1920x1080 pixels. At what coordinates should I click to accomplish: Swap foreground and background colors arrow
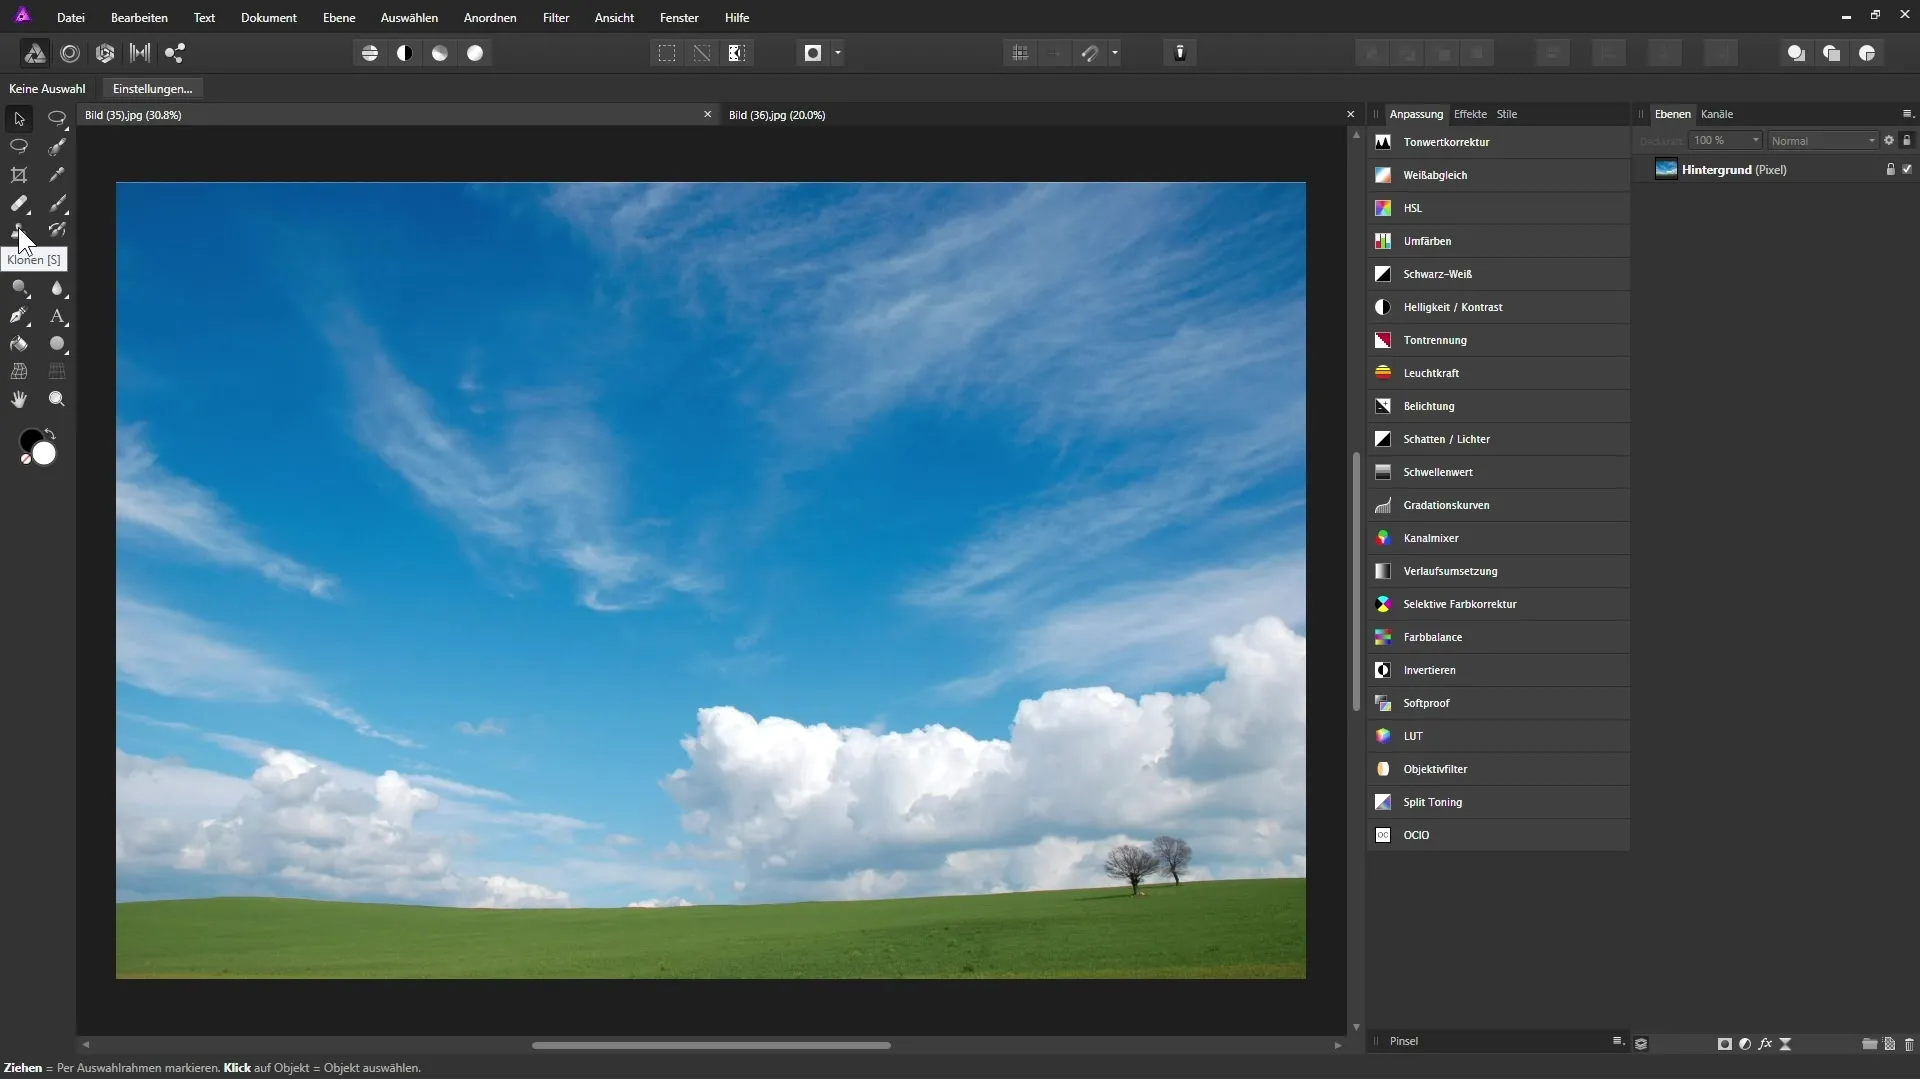[50, 433]
